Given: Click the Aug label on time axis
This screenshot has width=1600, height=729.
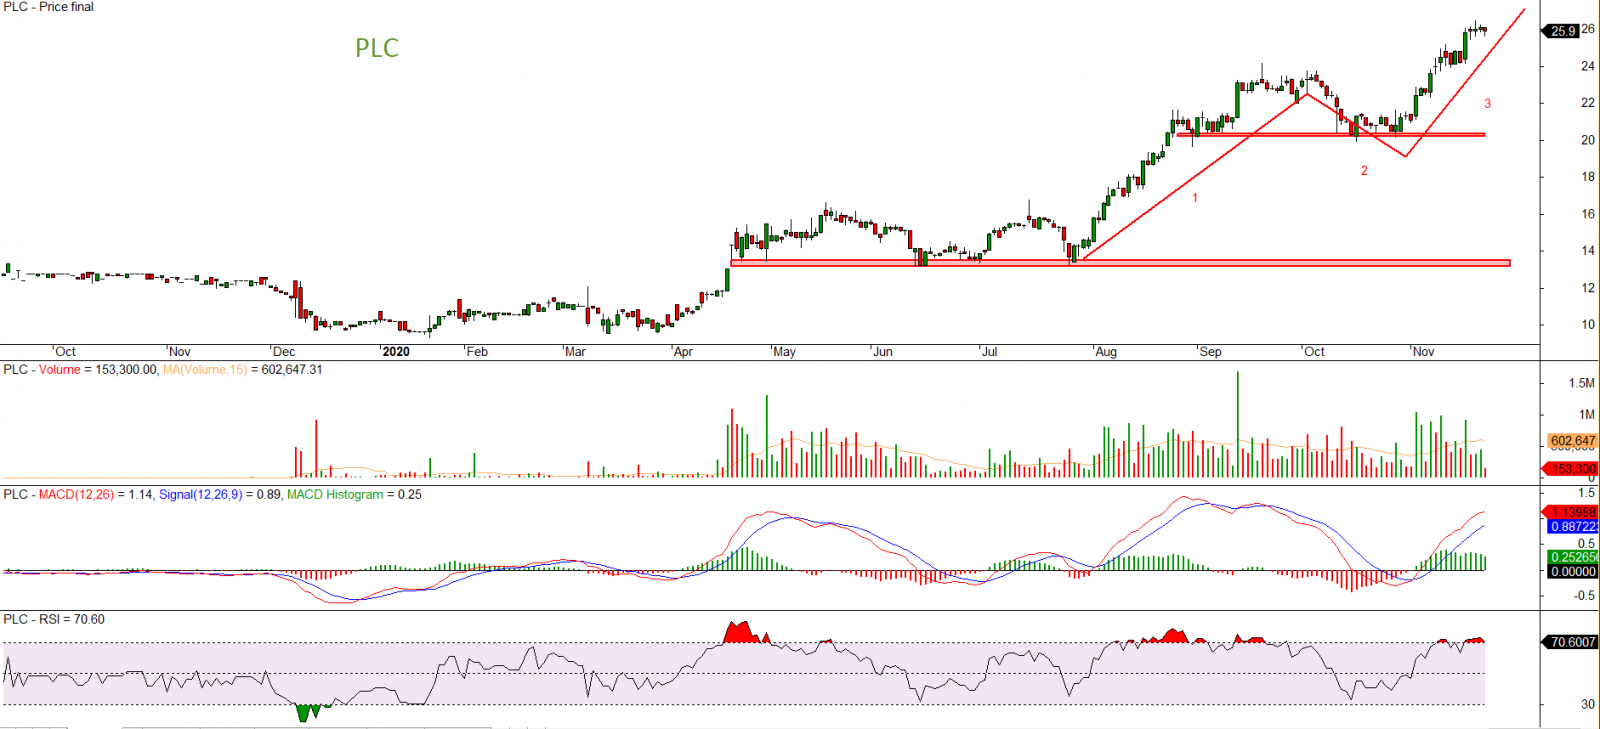Looking at the screenshot, I should click(1106, 352).
